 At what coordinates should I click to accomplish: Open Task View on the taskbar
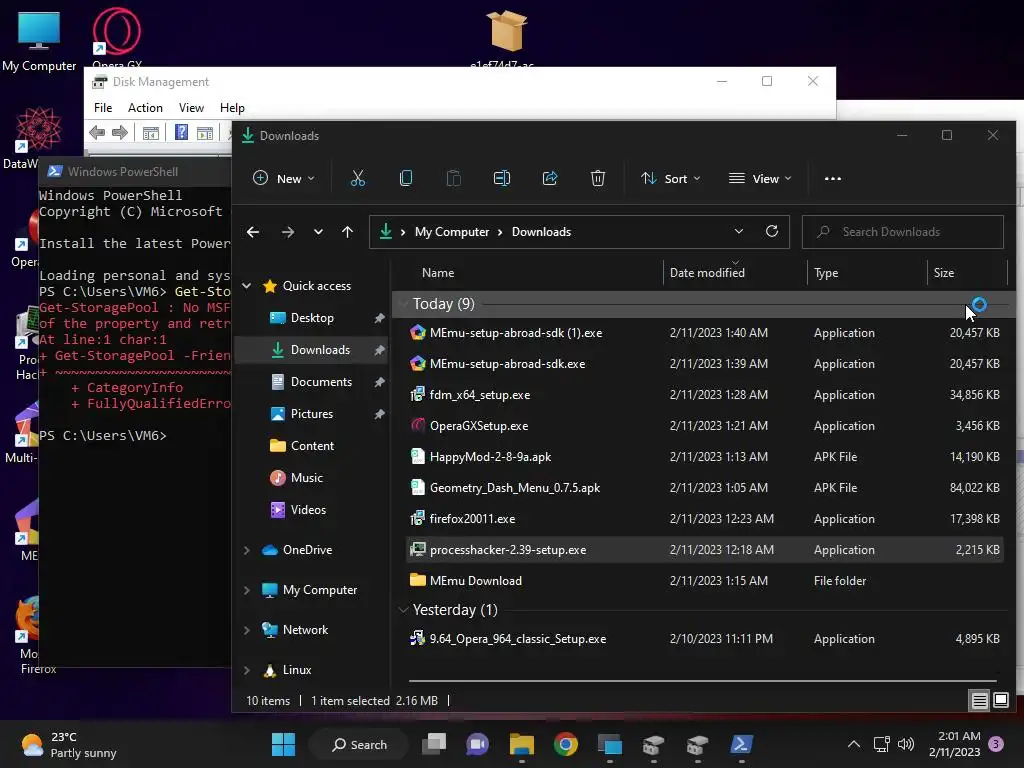(x=434, y=744)
